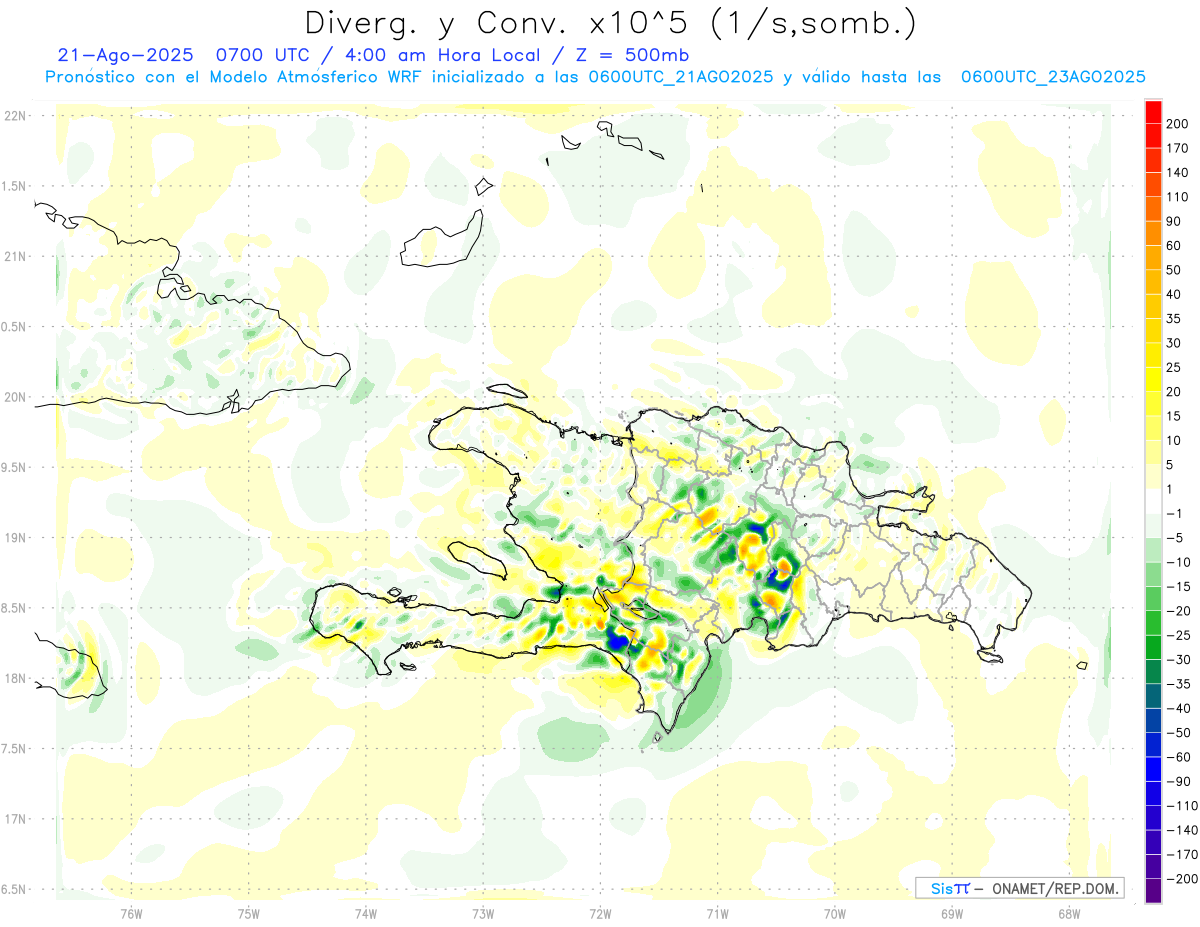The image size is (1200, 927).
Task: Click the negative legend value -90
Action: (x=1177, y=782)
